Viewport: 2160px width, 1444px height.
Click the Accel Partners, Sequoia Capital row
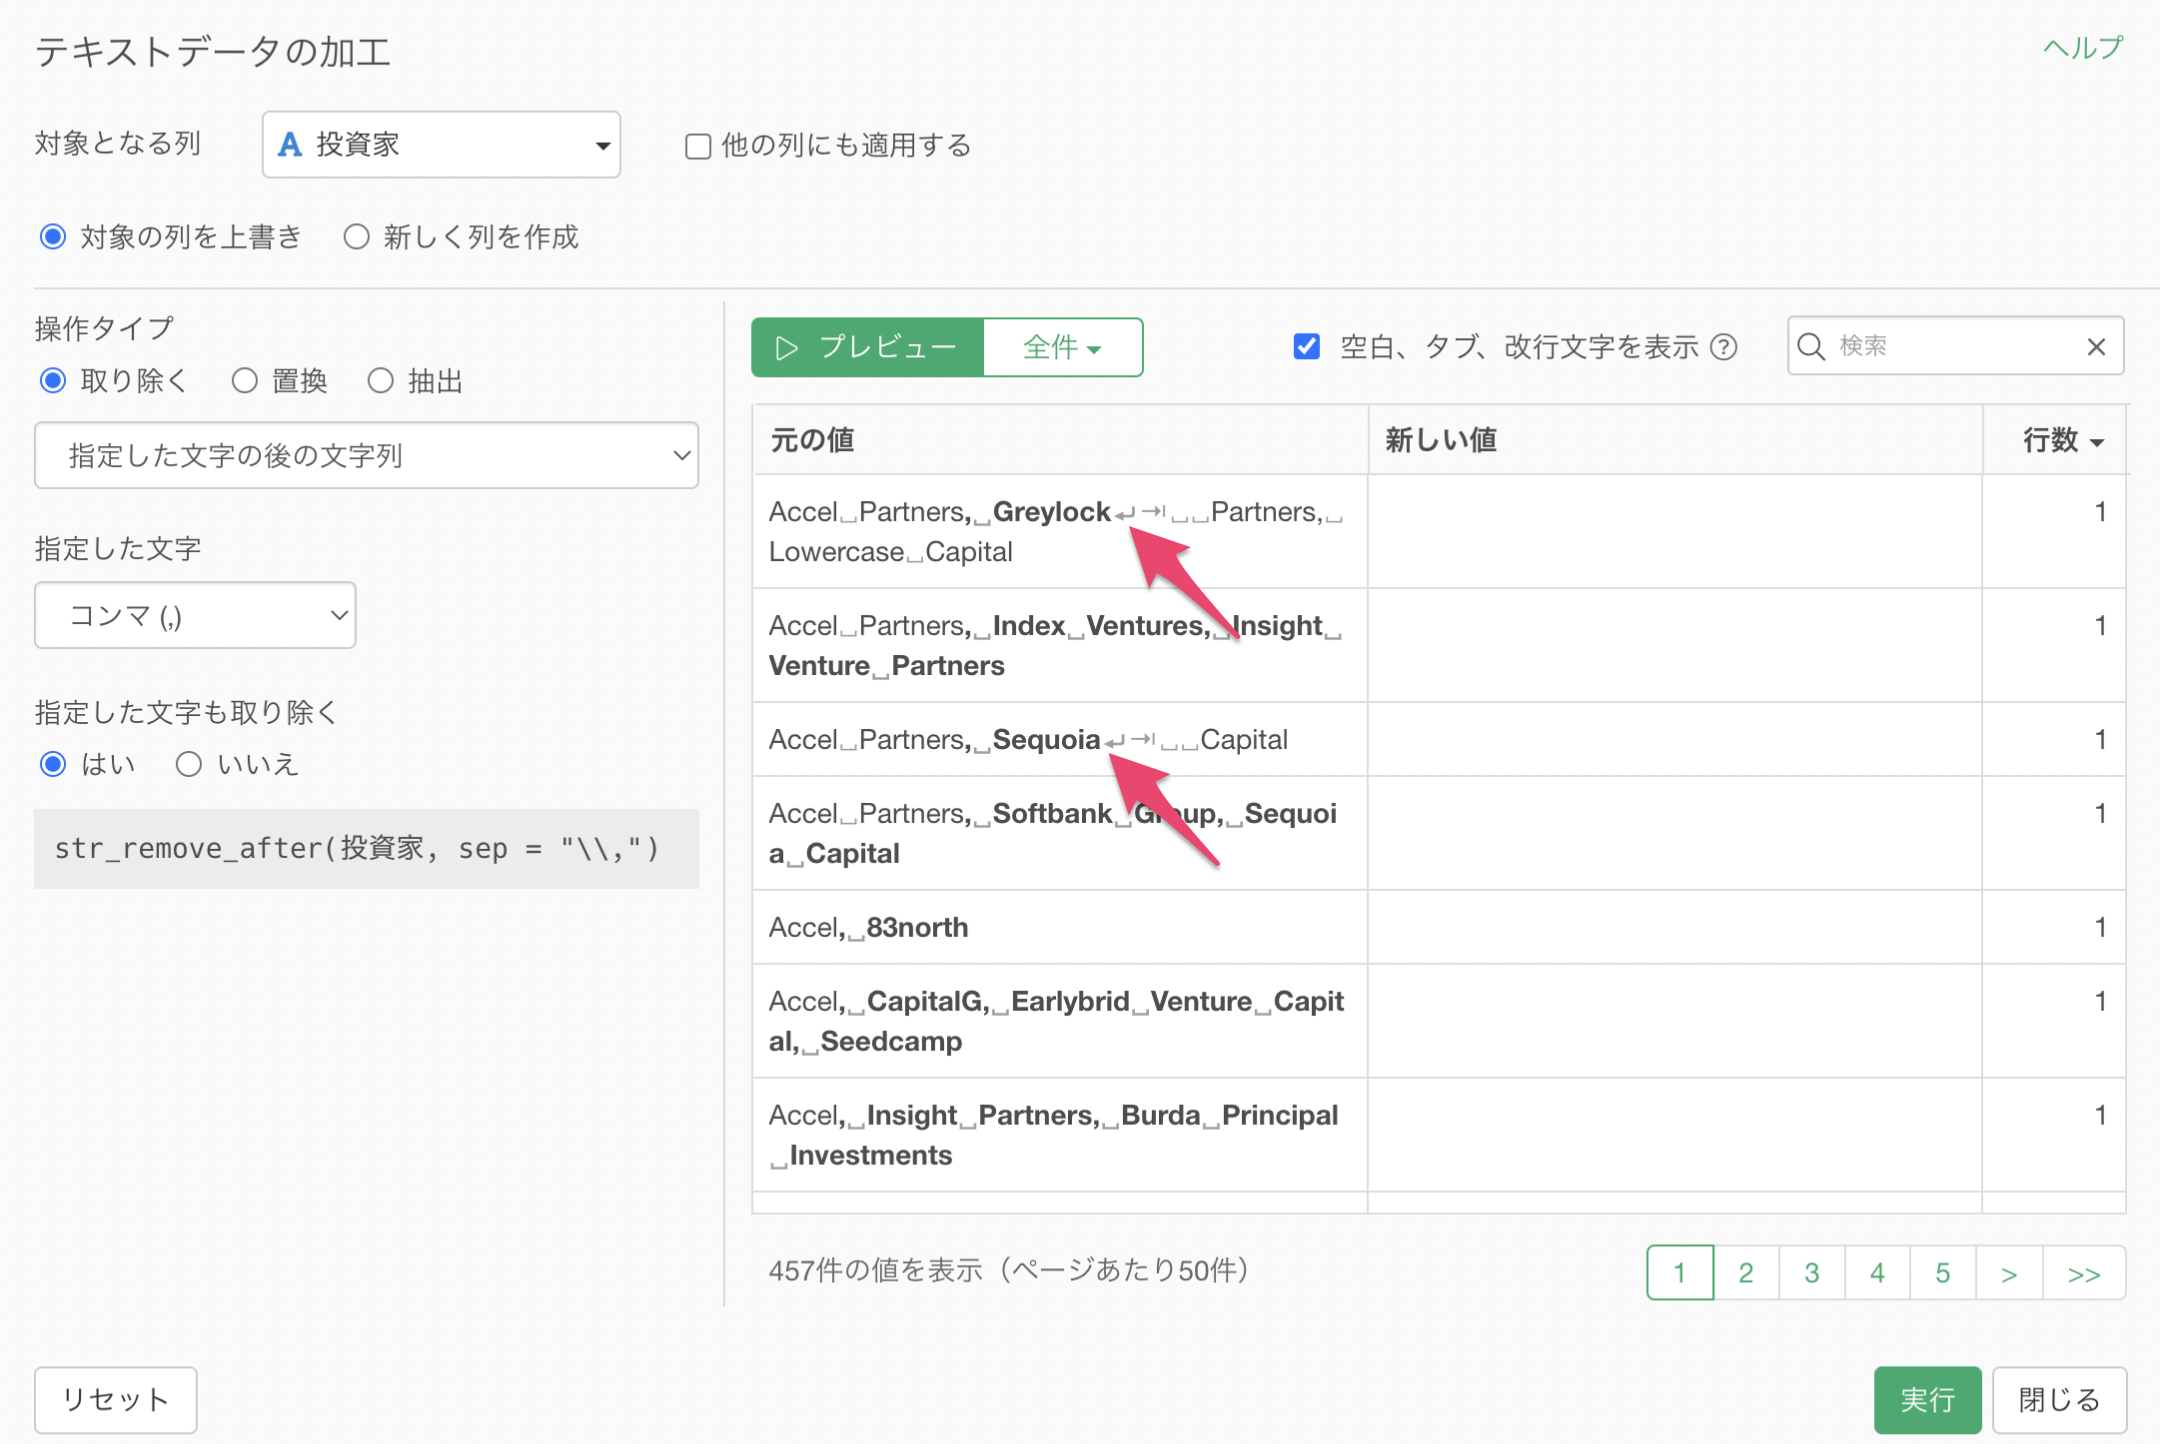[x=1439, y=740]
